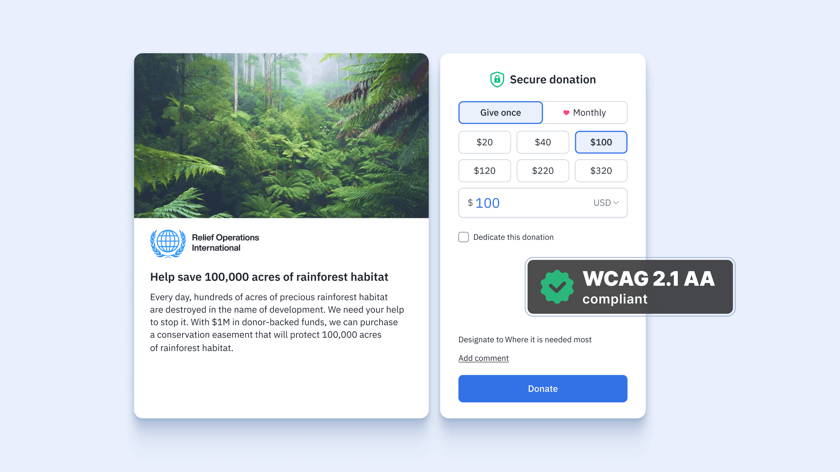Pick the $220 donation amount
The image size is (840, 472).
[x=543, y=170]
